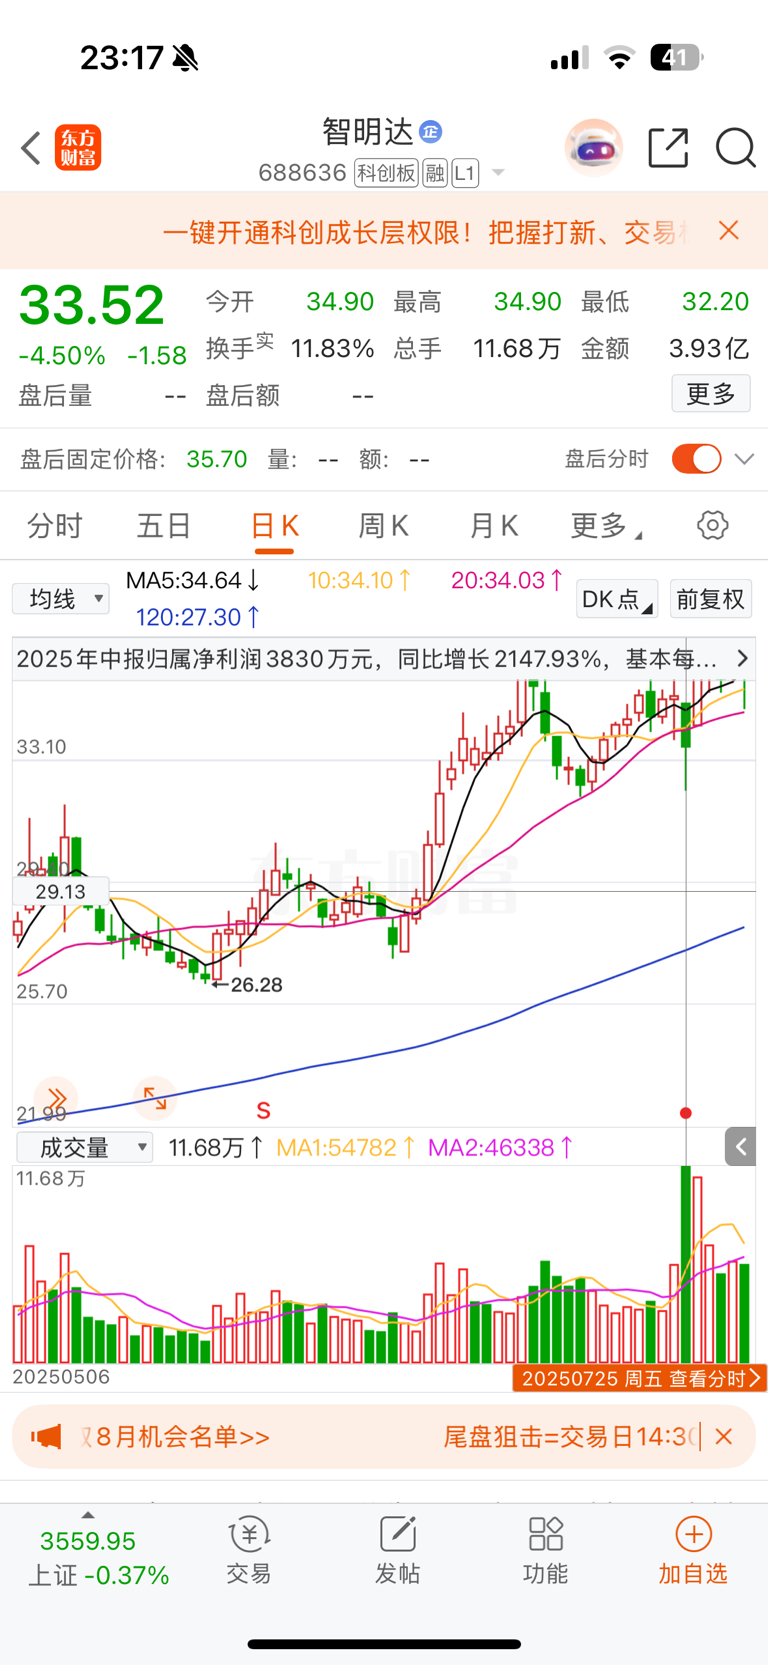The height and width of the screenshot is (1665, 769).
Task: Switch to the 周K tab
Action: tap(383, 525)
